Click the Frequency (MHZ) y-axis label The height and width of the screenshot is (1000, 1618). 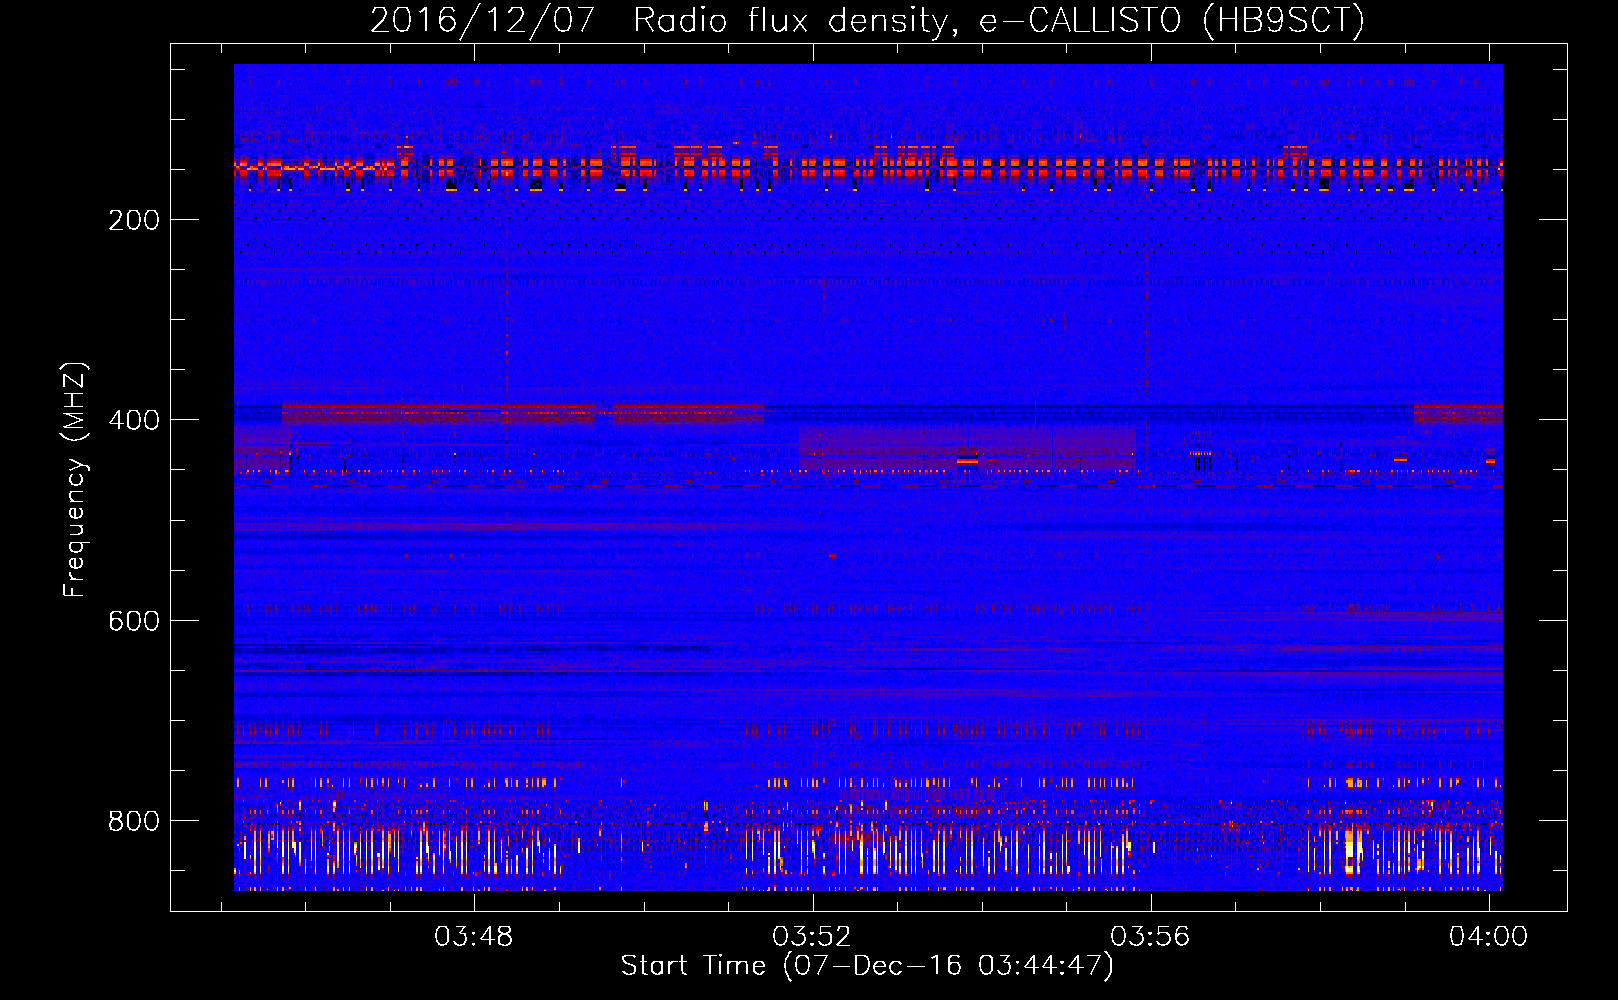75,480
